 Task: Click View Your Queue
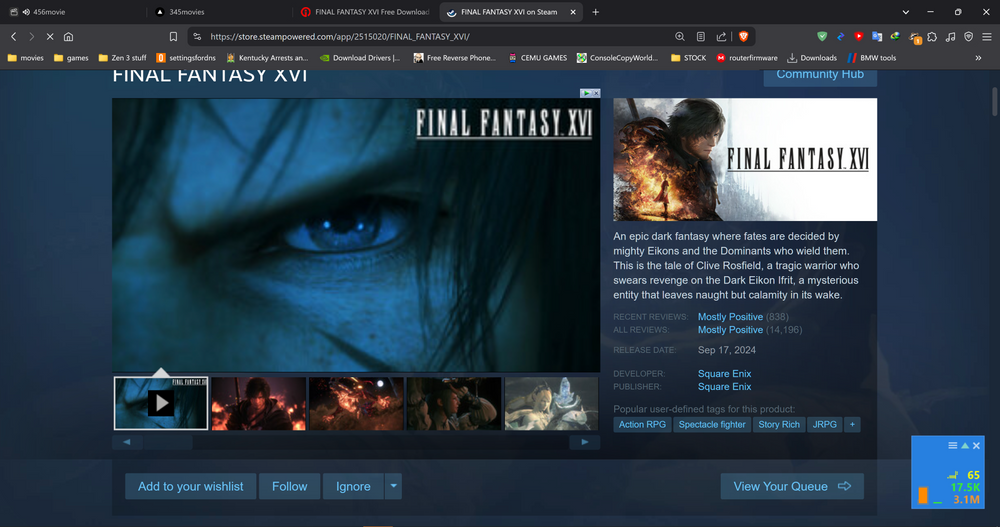pos(792,486)
